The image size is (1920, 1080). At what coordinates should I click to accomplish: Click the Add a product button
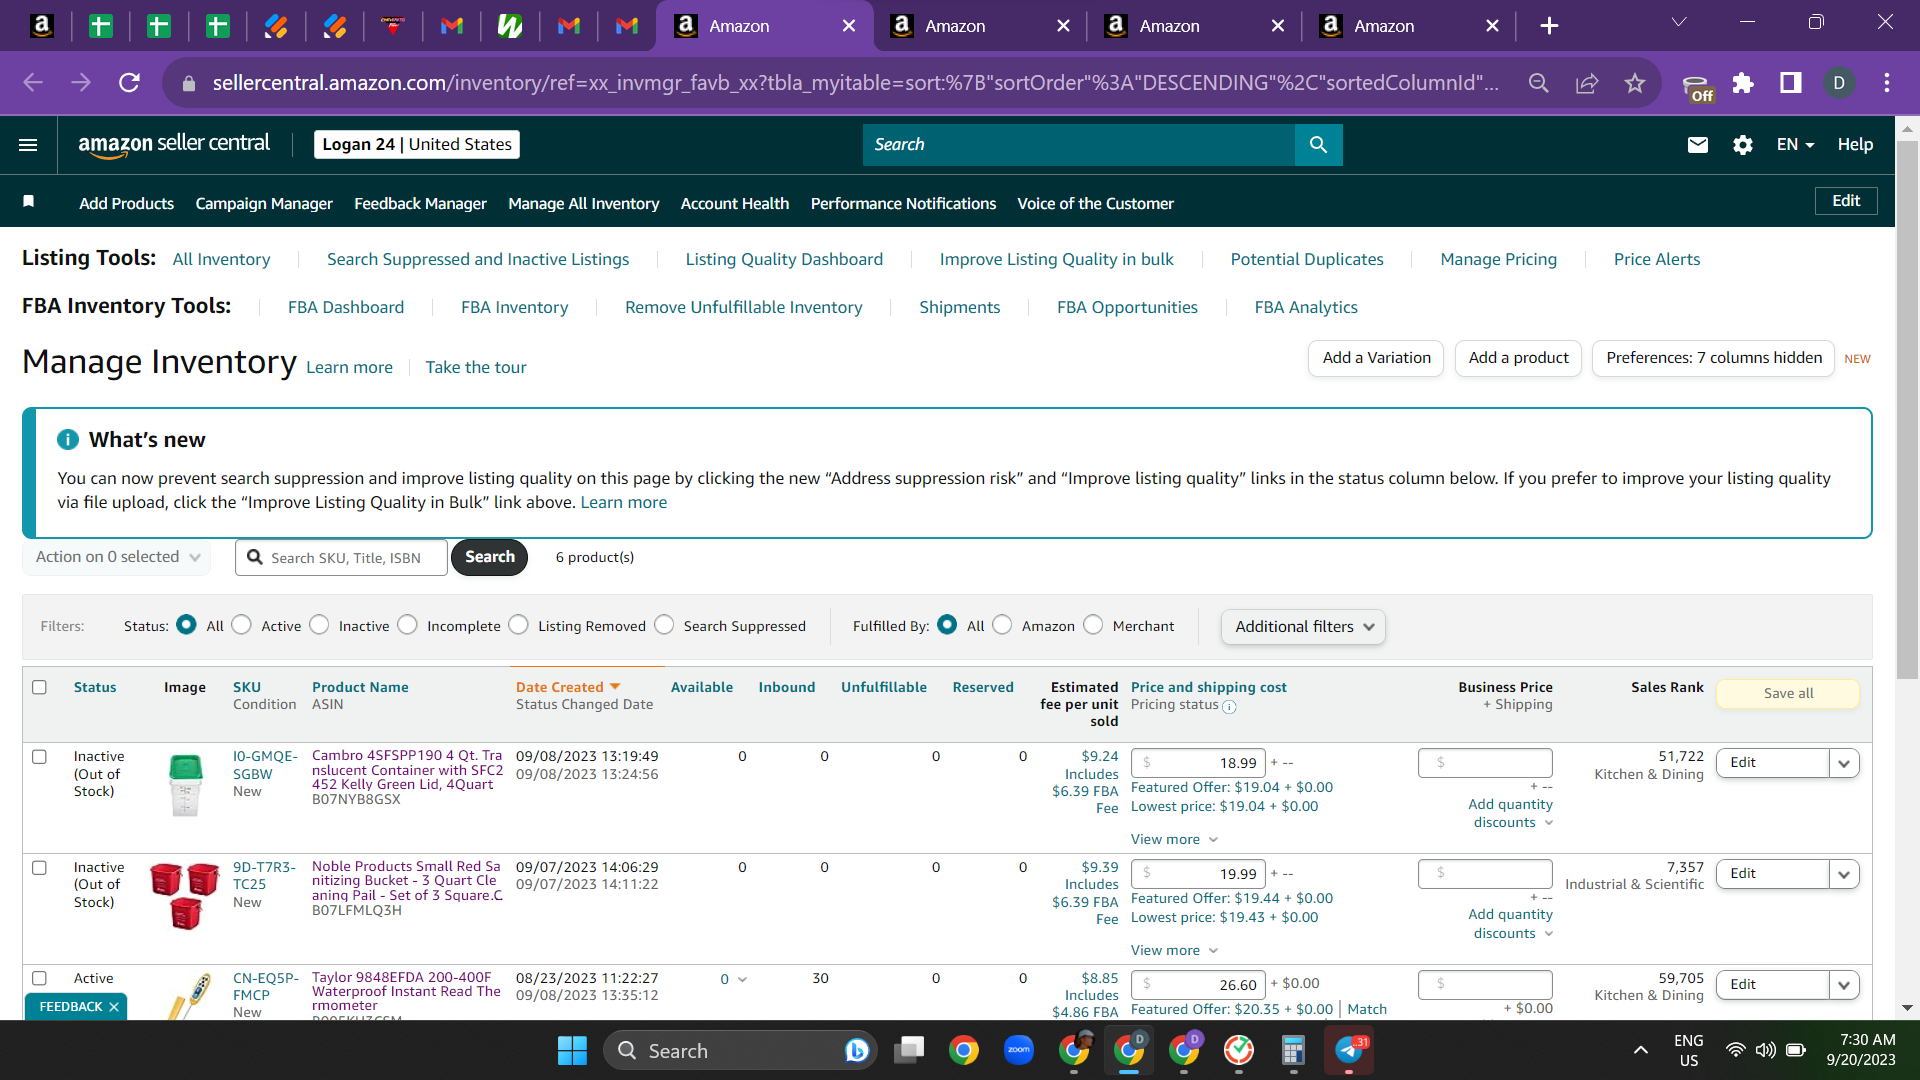tap(1518, 358)
